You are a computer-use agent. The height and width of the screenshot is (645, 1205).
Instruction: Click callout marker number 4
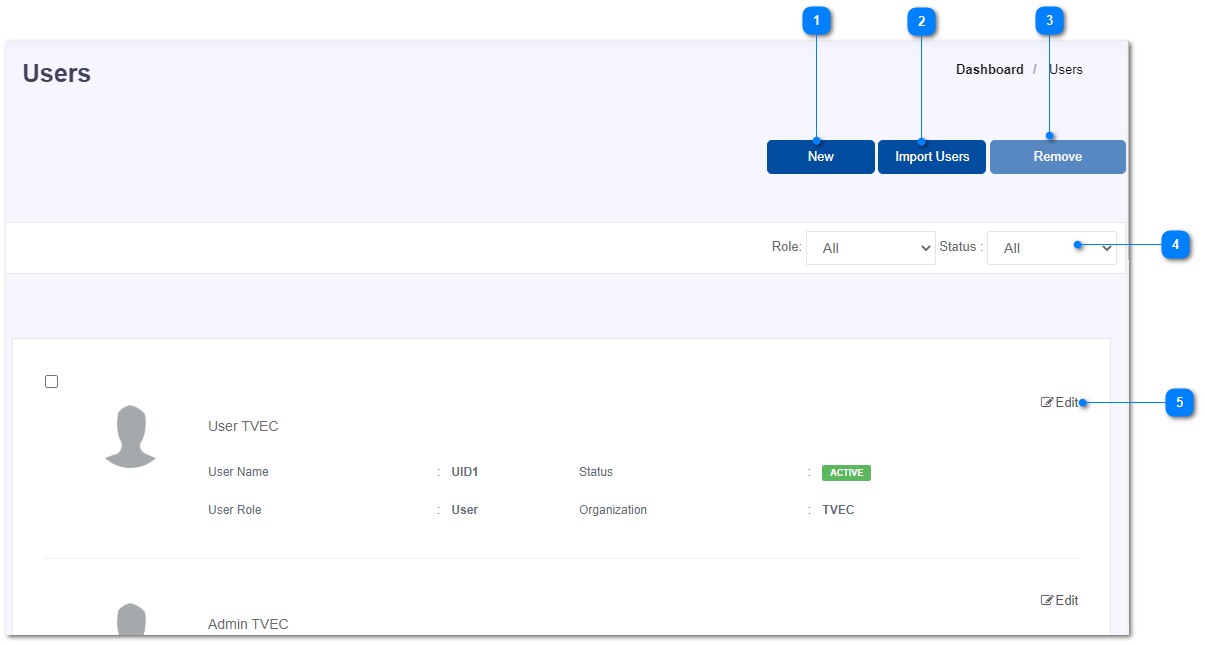1175,244
